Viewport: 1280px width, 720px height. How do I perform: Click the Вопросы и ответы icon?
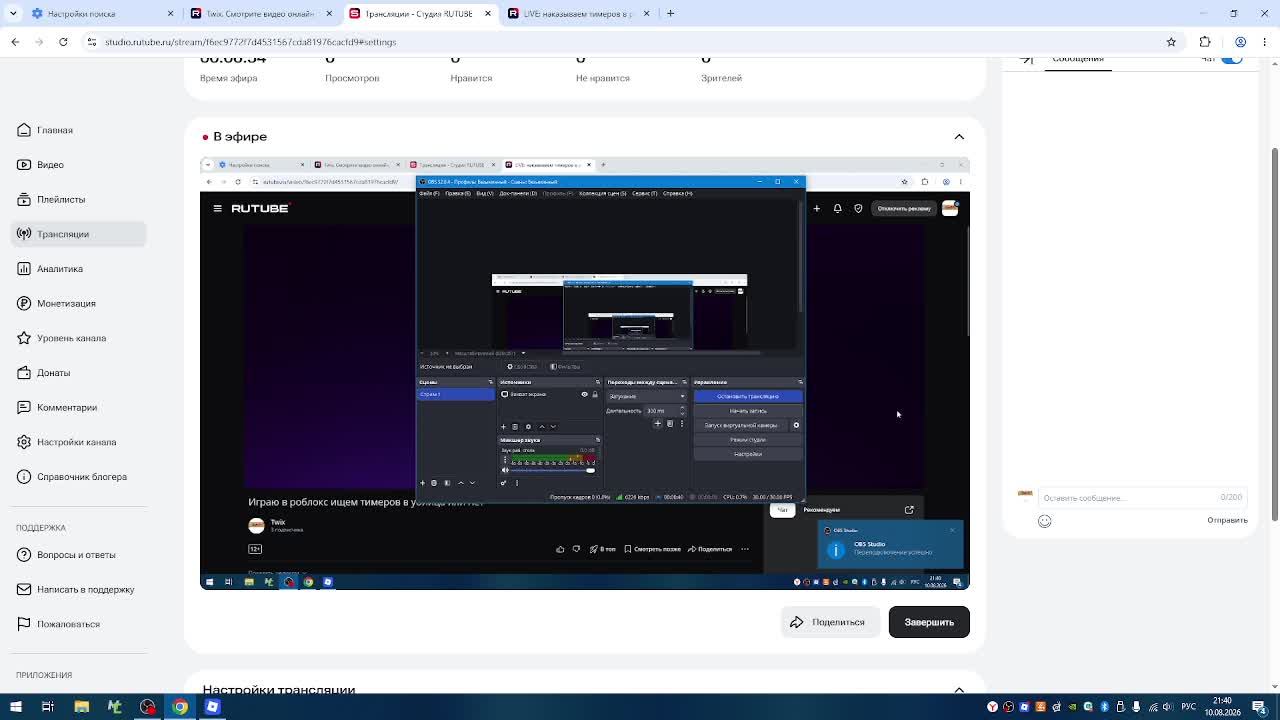tap(24, 555)
